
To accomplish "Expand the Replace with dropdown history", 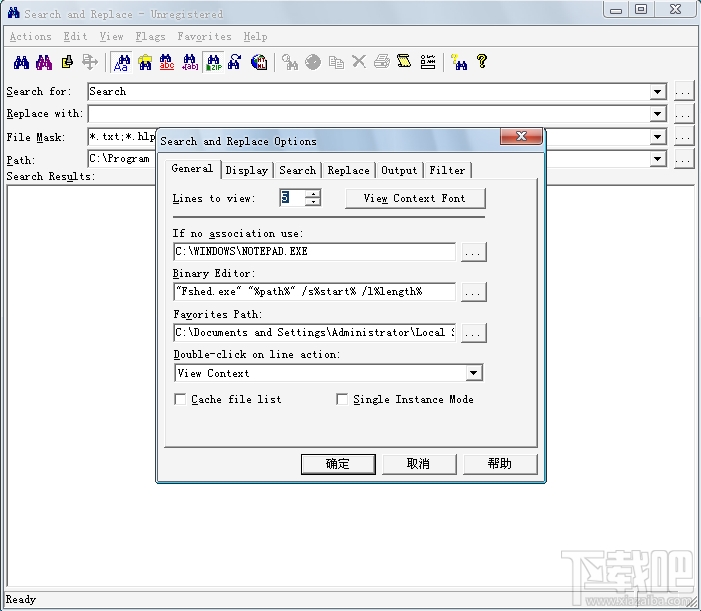I will pos(657,114).
